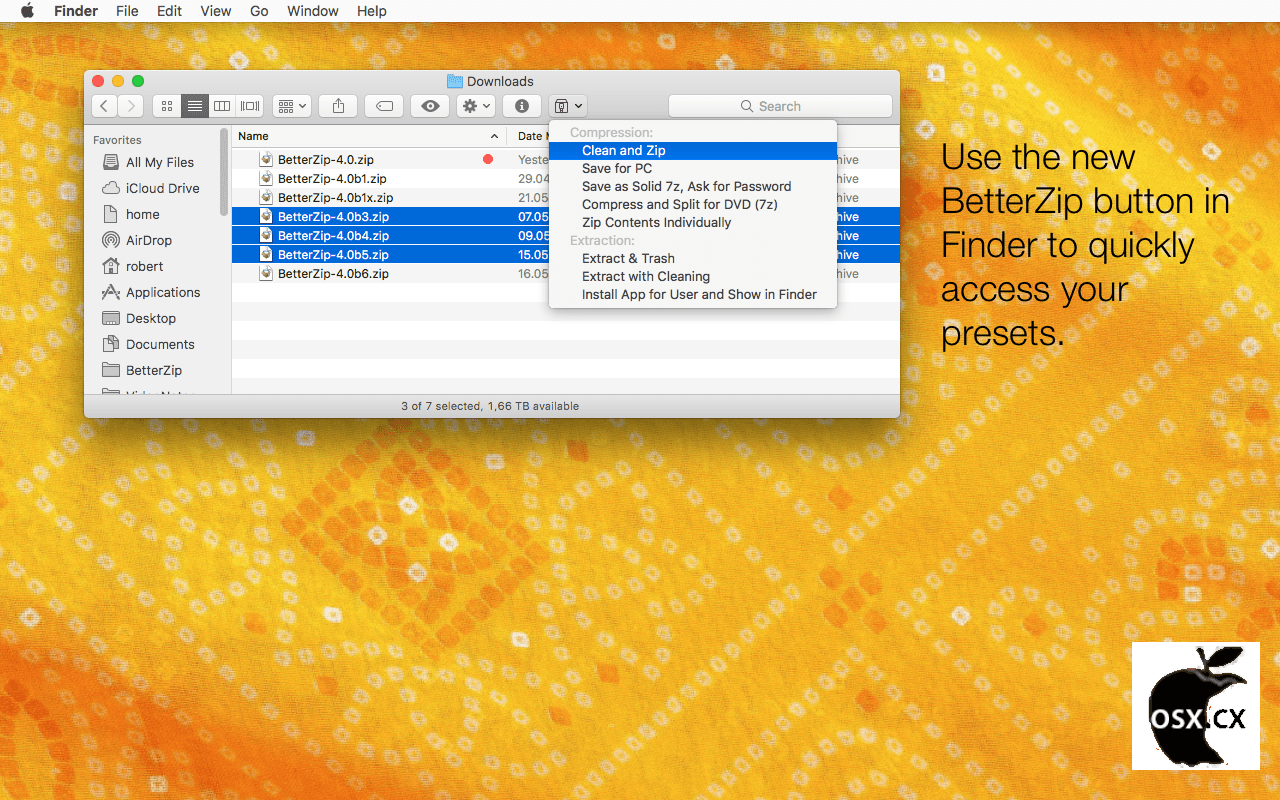Open the Window menu
The width and height of the screenshot is (1280, 800).
click(313, 11)
